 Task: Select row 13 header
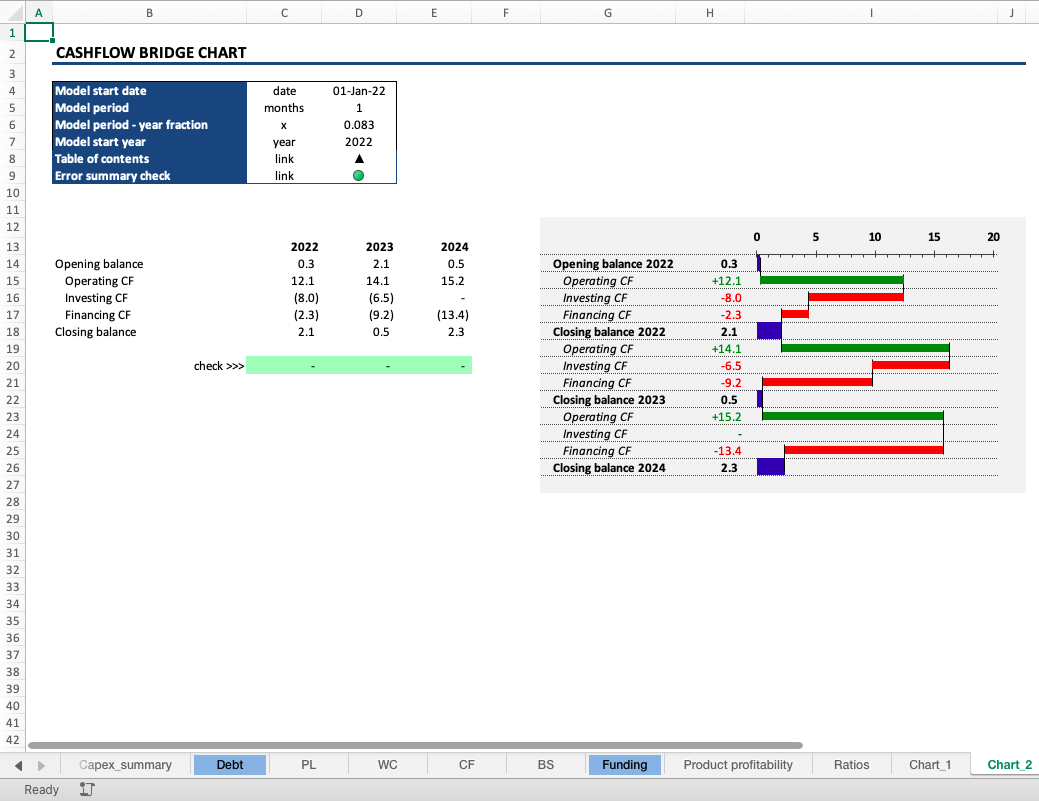13,246
